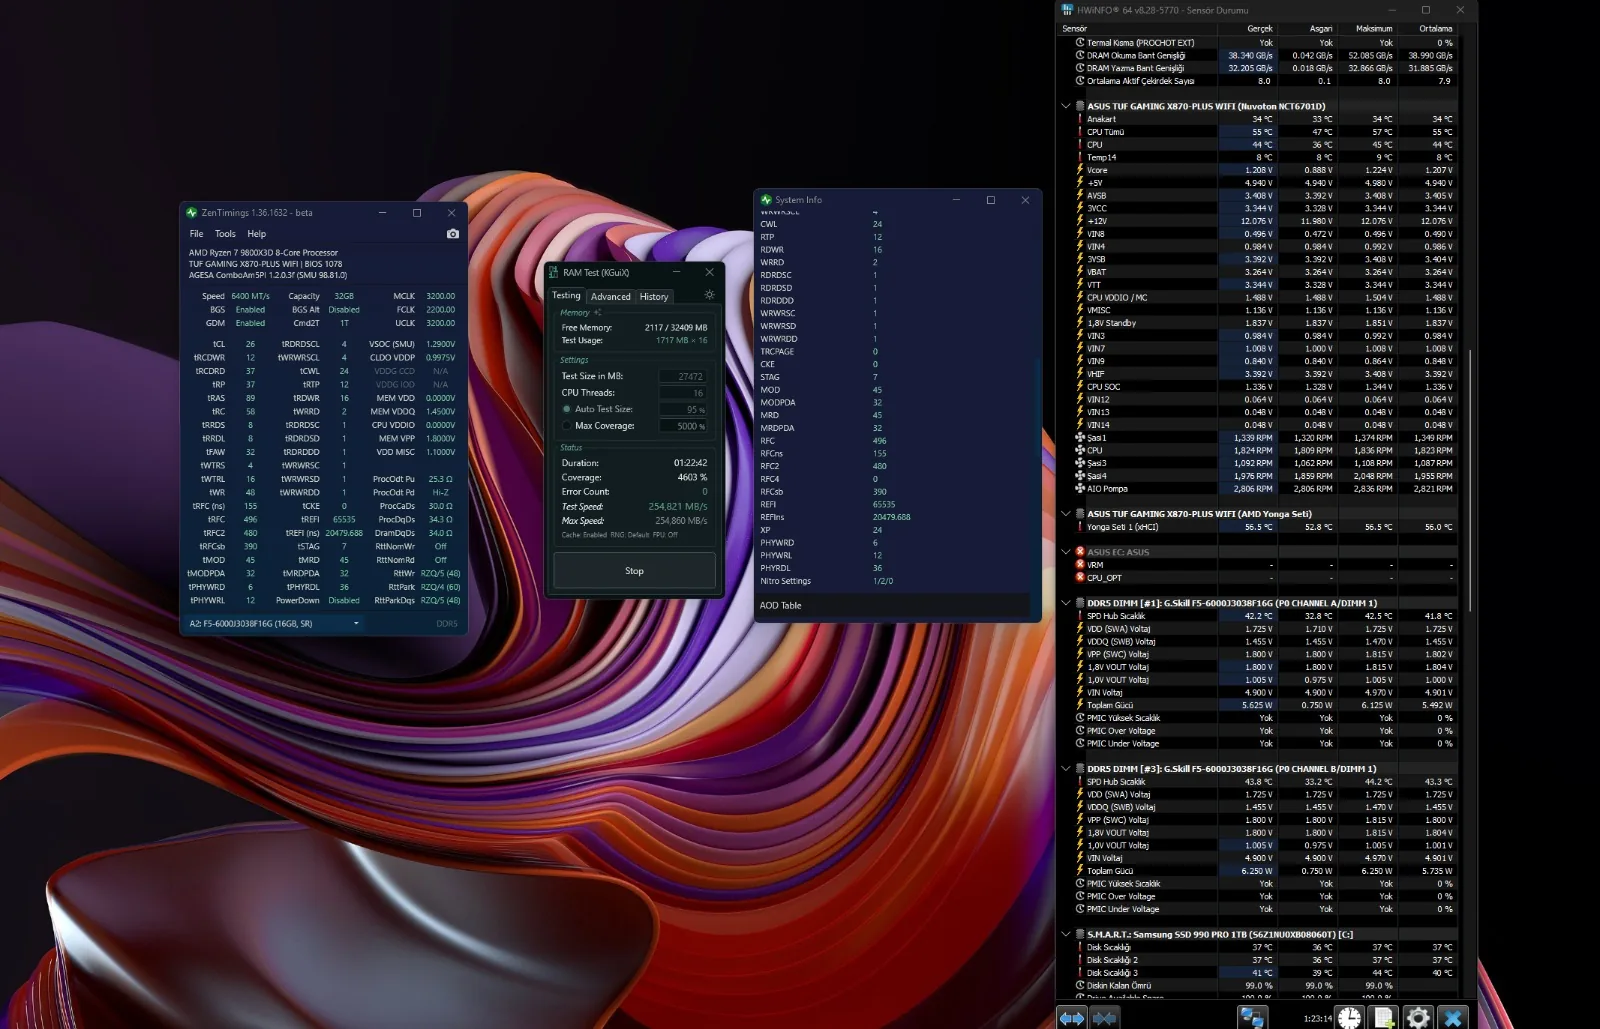Click the memory sparkle icon in RAM Test
Screen dimensions: 1600x1029
tap(597, 313)
